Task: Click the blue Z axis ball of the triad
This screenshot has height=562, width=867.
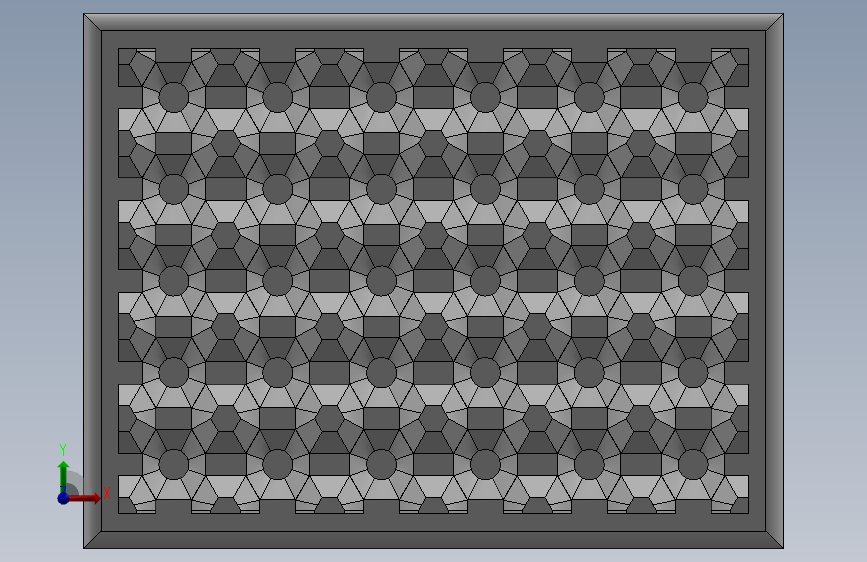Action: [x=64, y=498]
